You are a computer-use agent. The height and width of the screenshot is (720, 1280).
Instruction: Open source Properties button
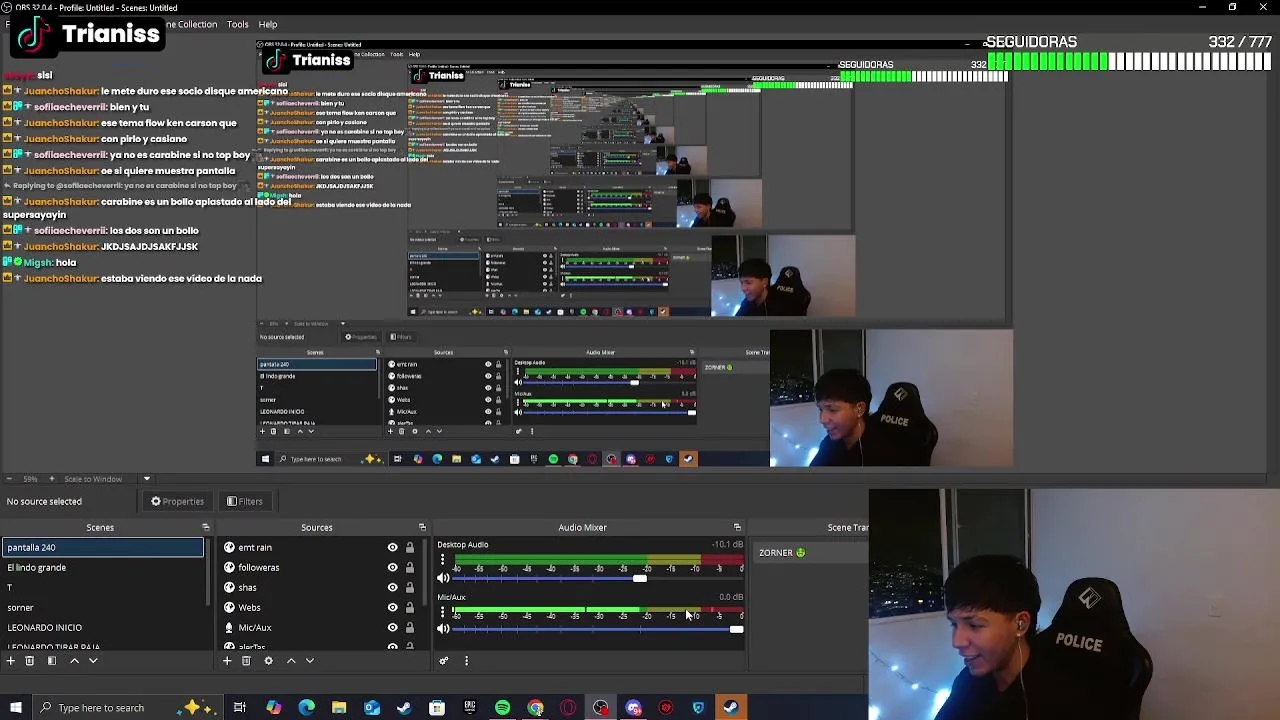coord(177,502)
